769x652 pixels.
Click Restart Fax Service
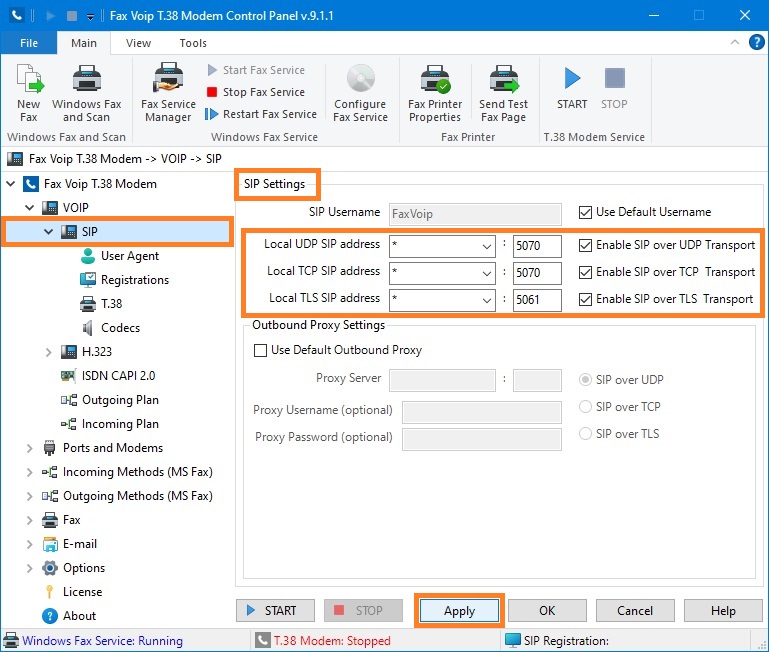(x=261, y=114)
